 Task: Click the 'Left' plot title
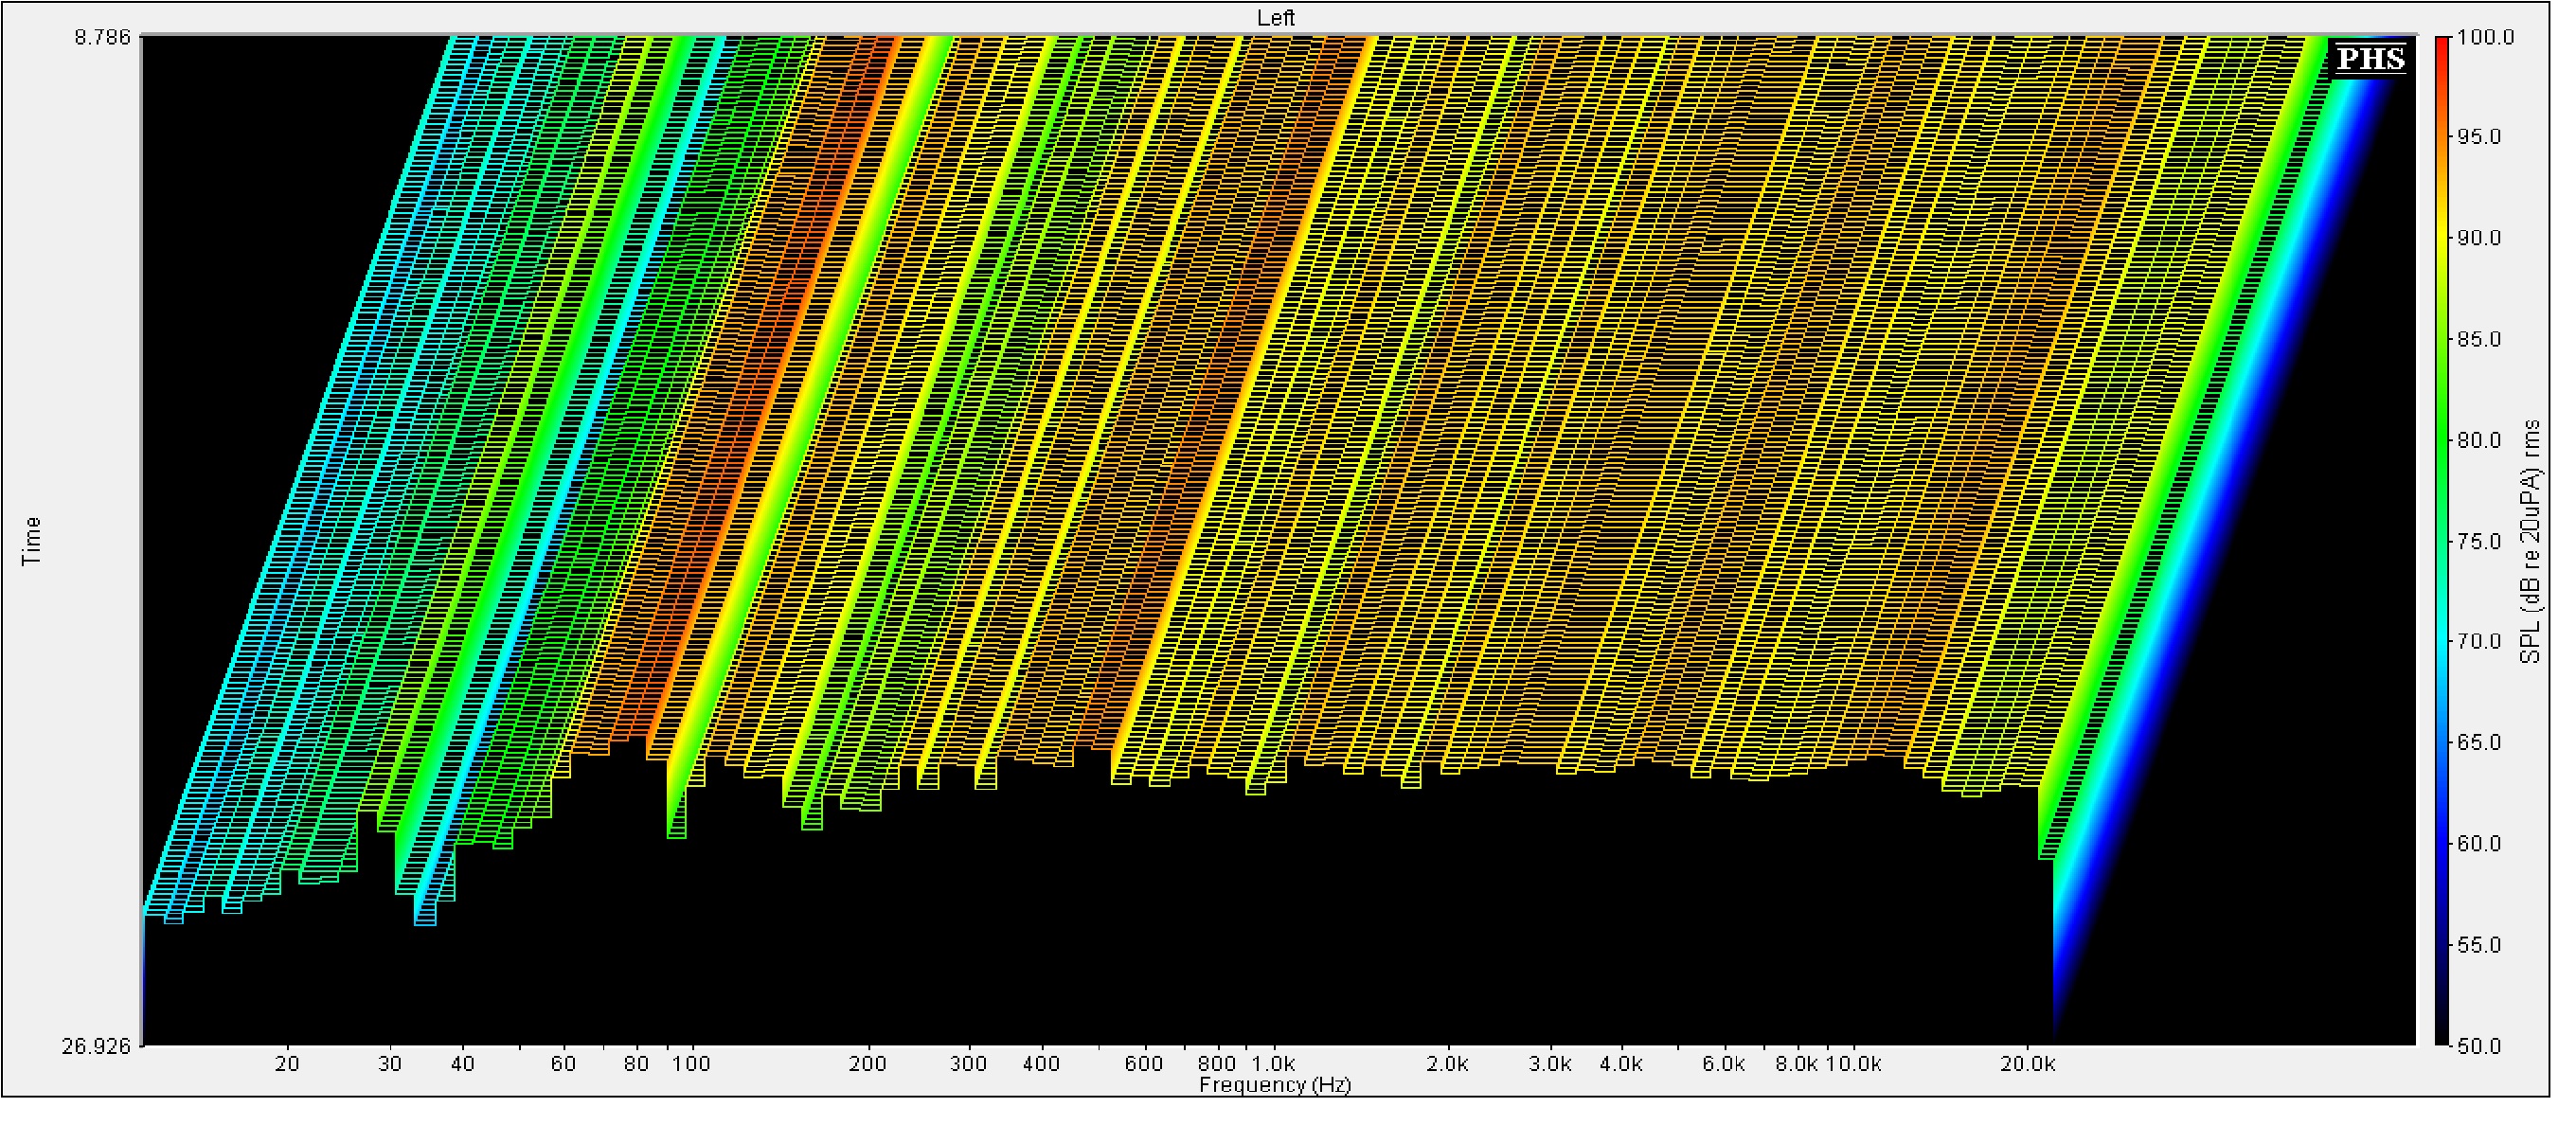pos(1275,18)
